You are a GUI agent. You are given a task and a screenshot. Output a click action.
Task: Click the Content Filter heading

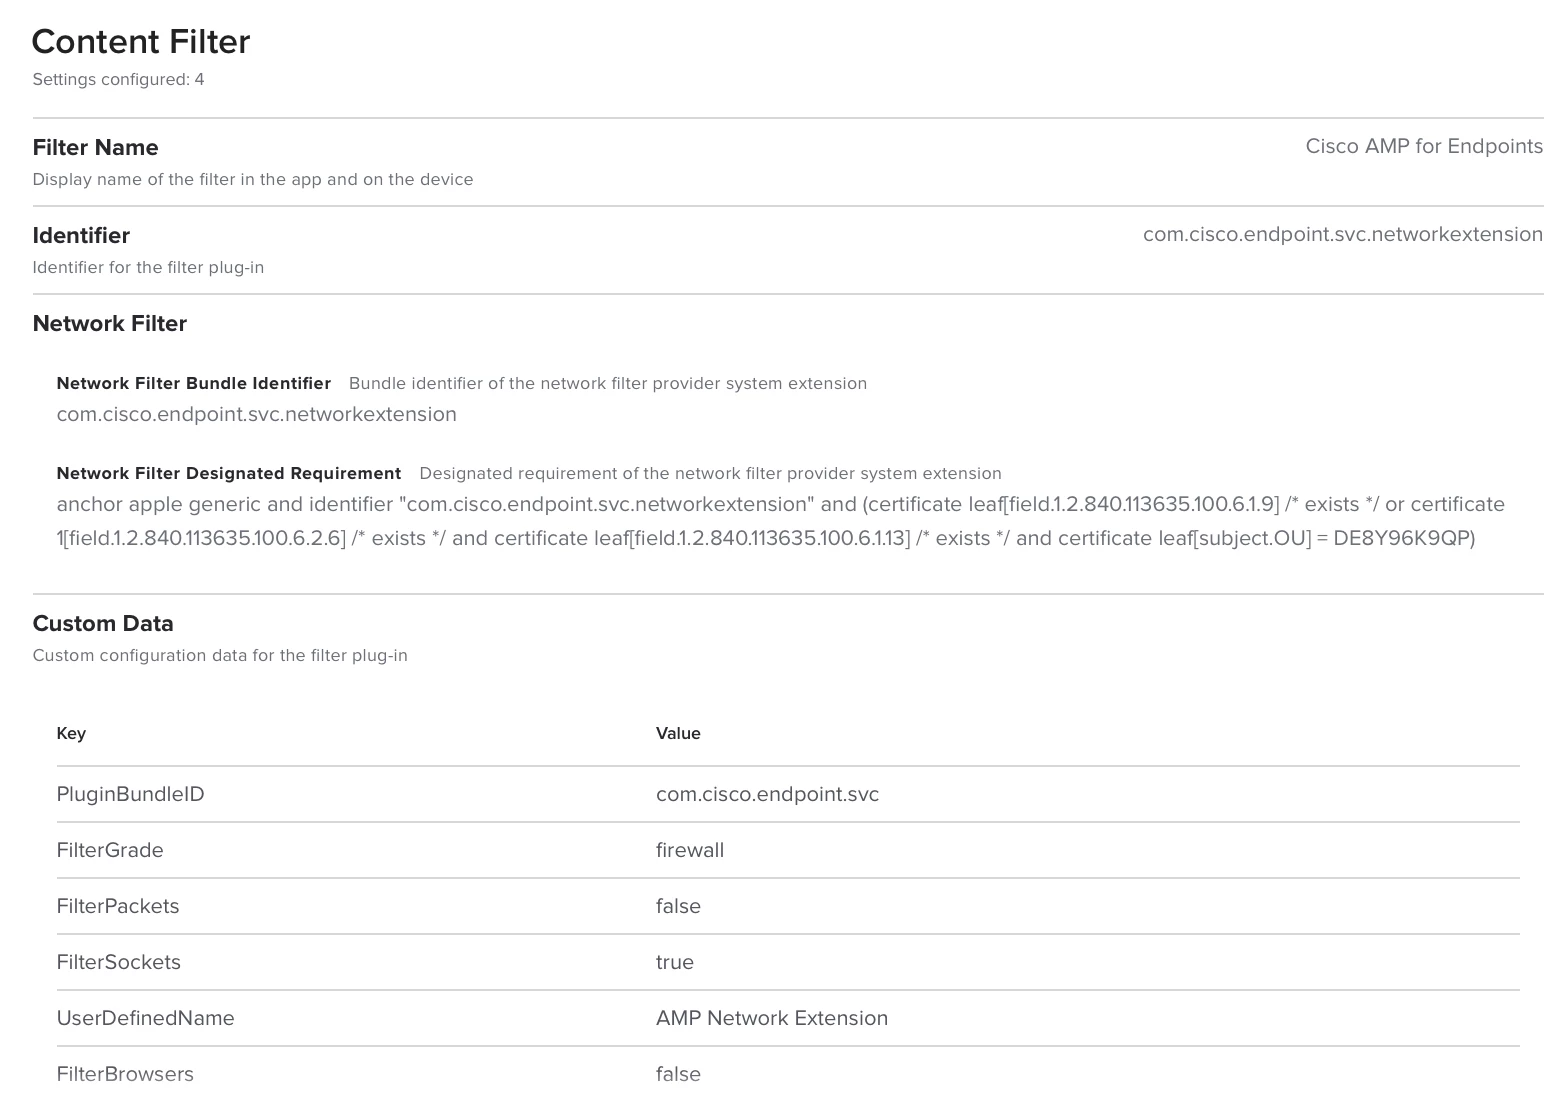click(x=141, y=41)
